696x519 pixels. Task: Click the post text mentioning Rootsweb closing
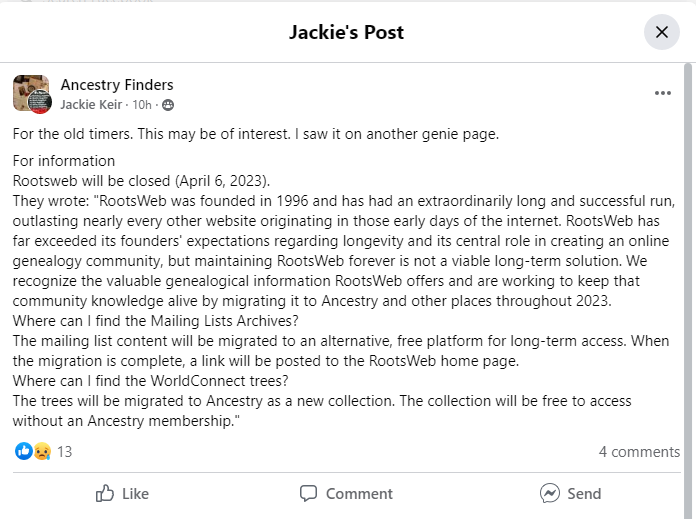coord(141,181)
